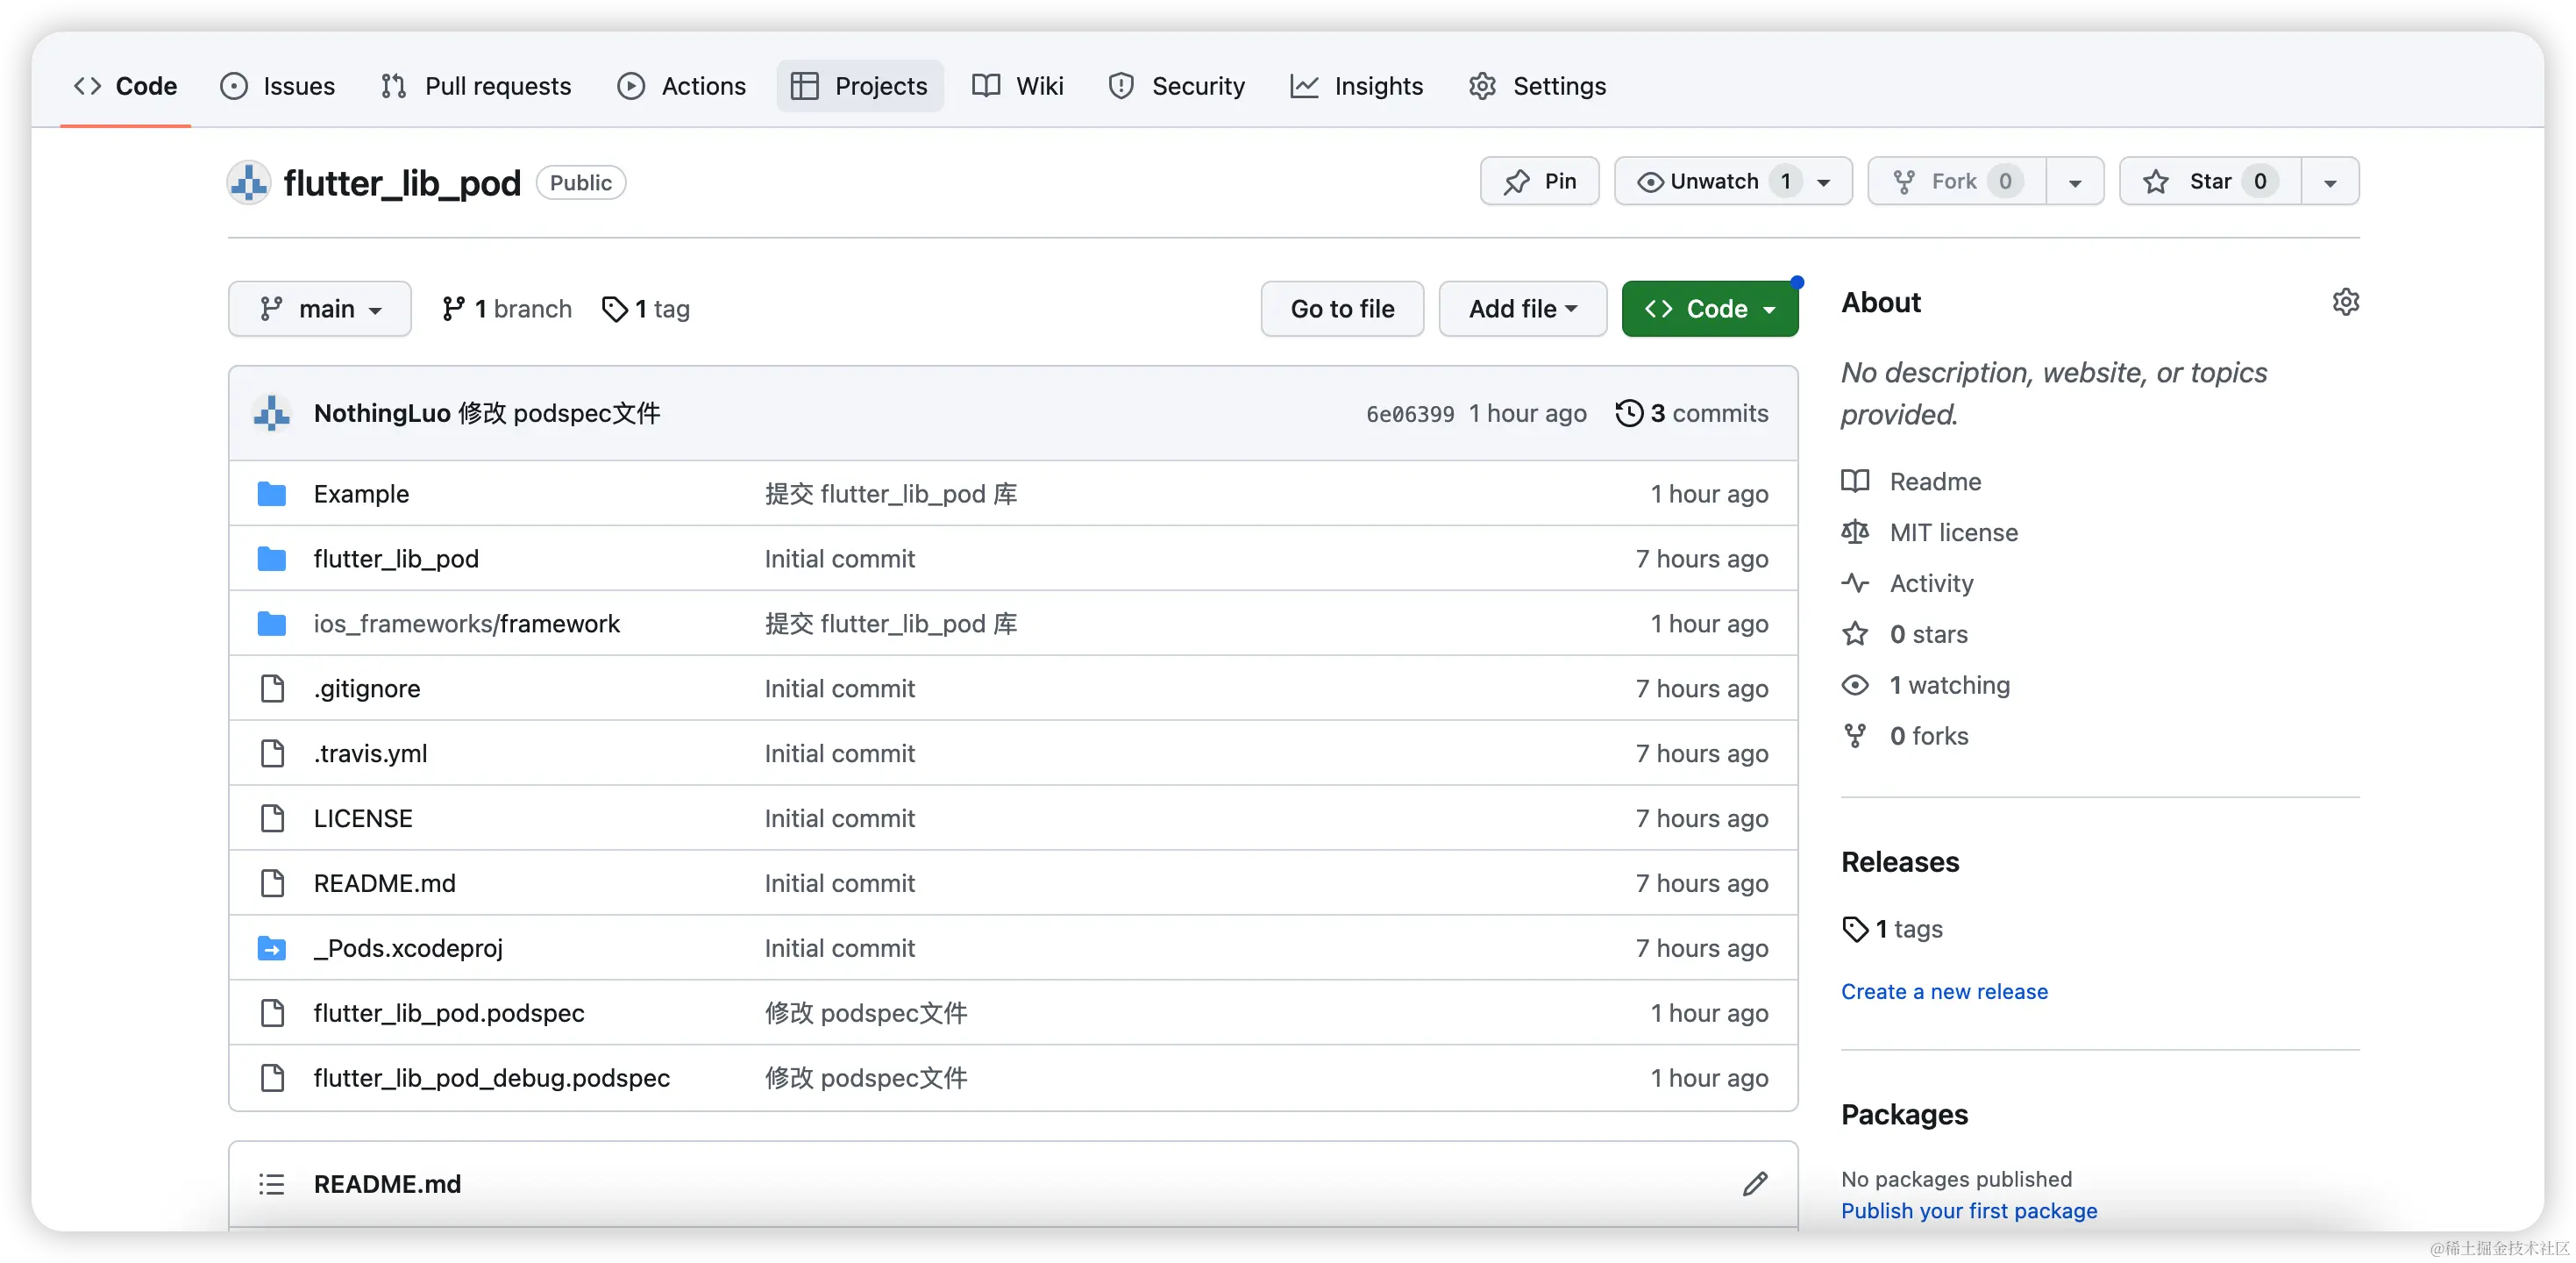Click Create a new release link
2576x1263 pixels.
[1944, 991]
